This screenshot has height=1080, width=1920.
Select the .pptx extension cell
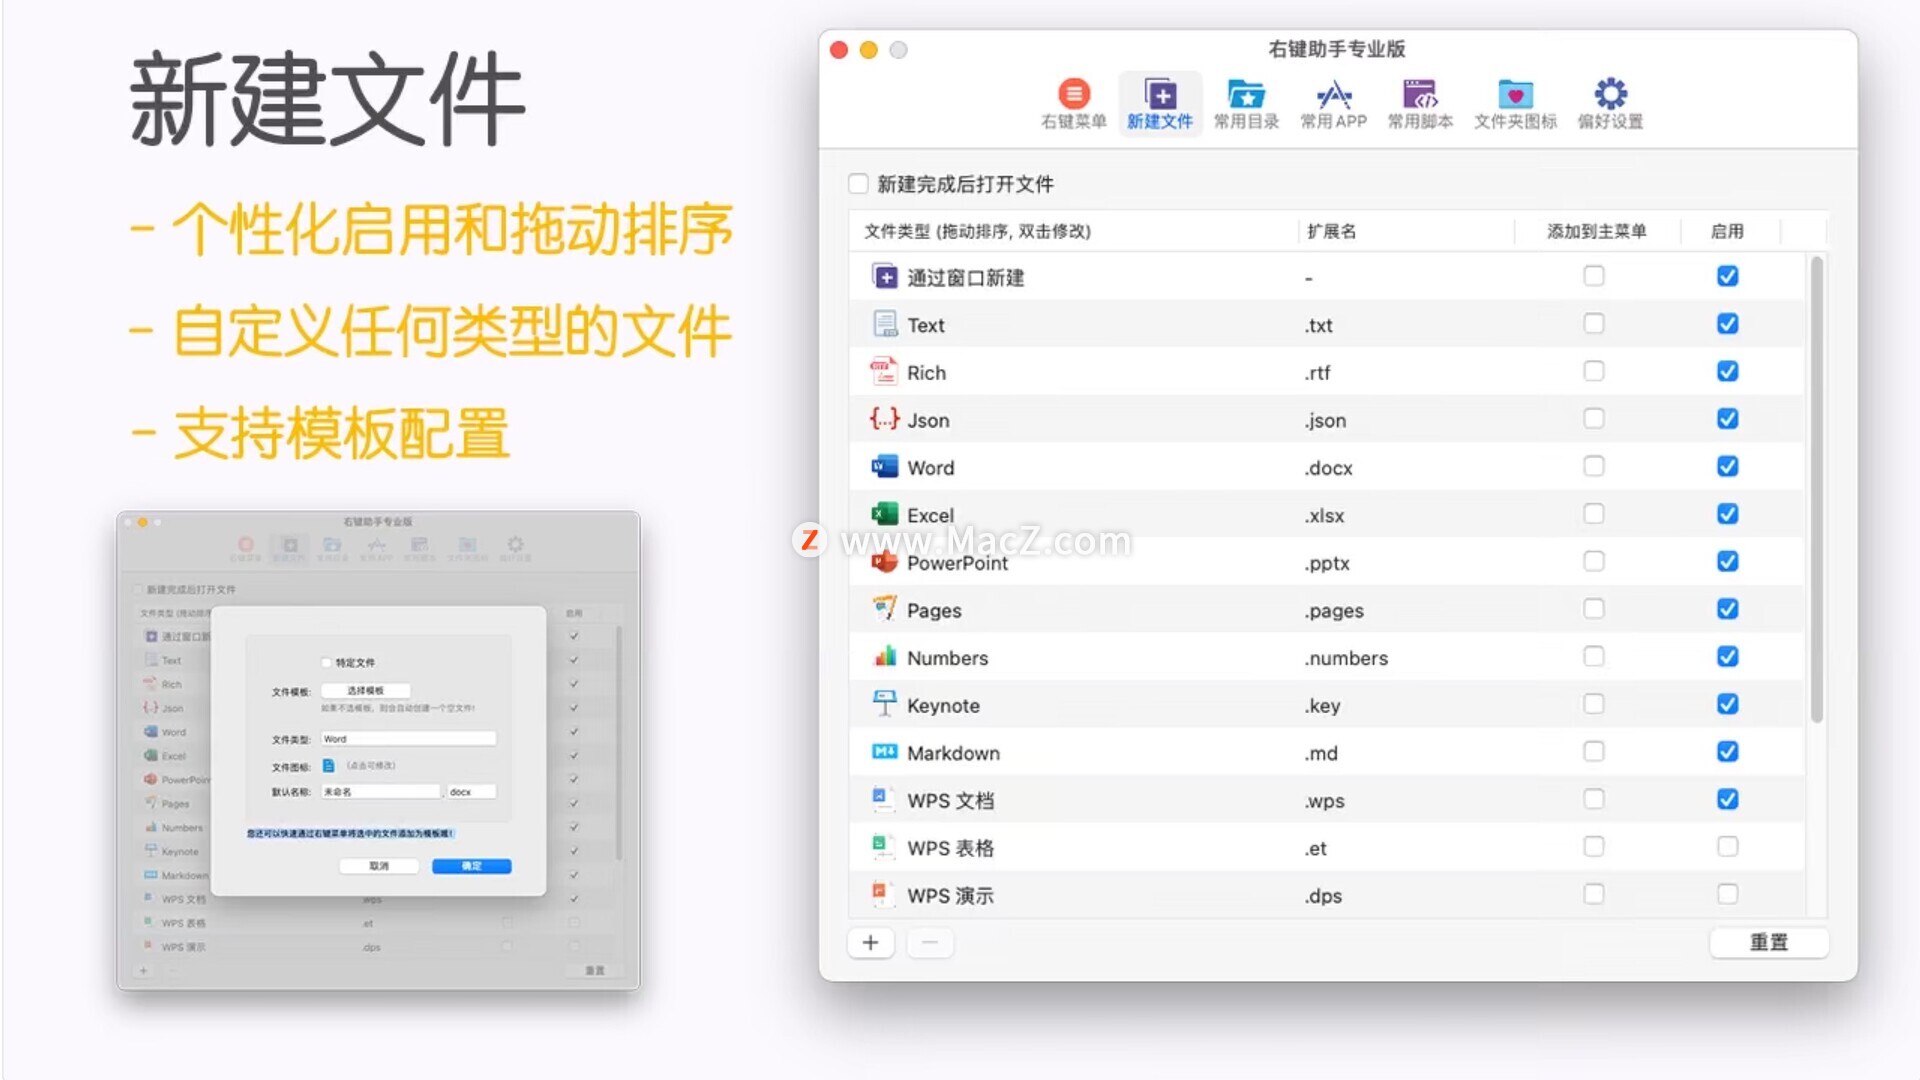tap(1327, 563)
